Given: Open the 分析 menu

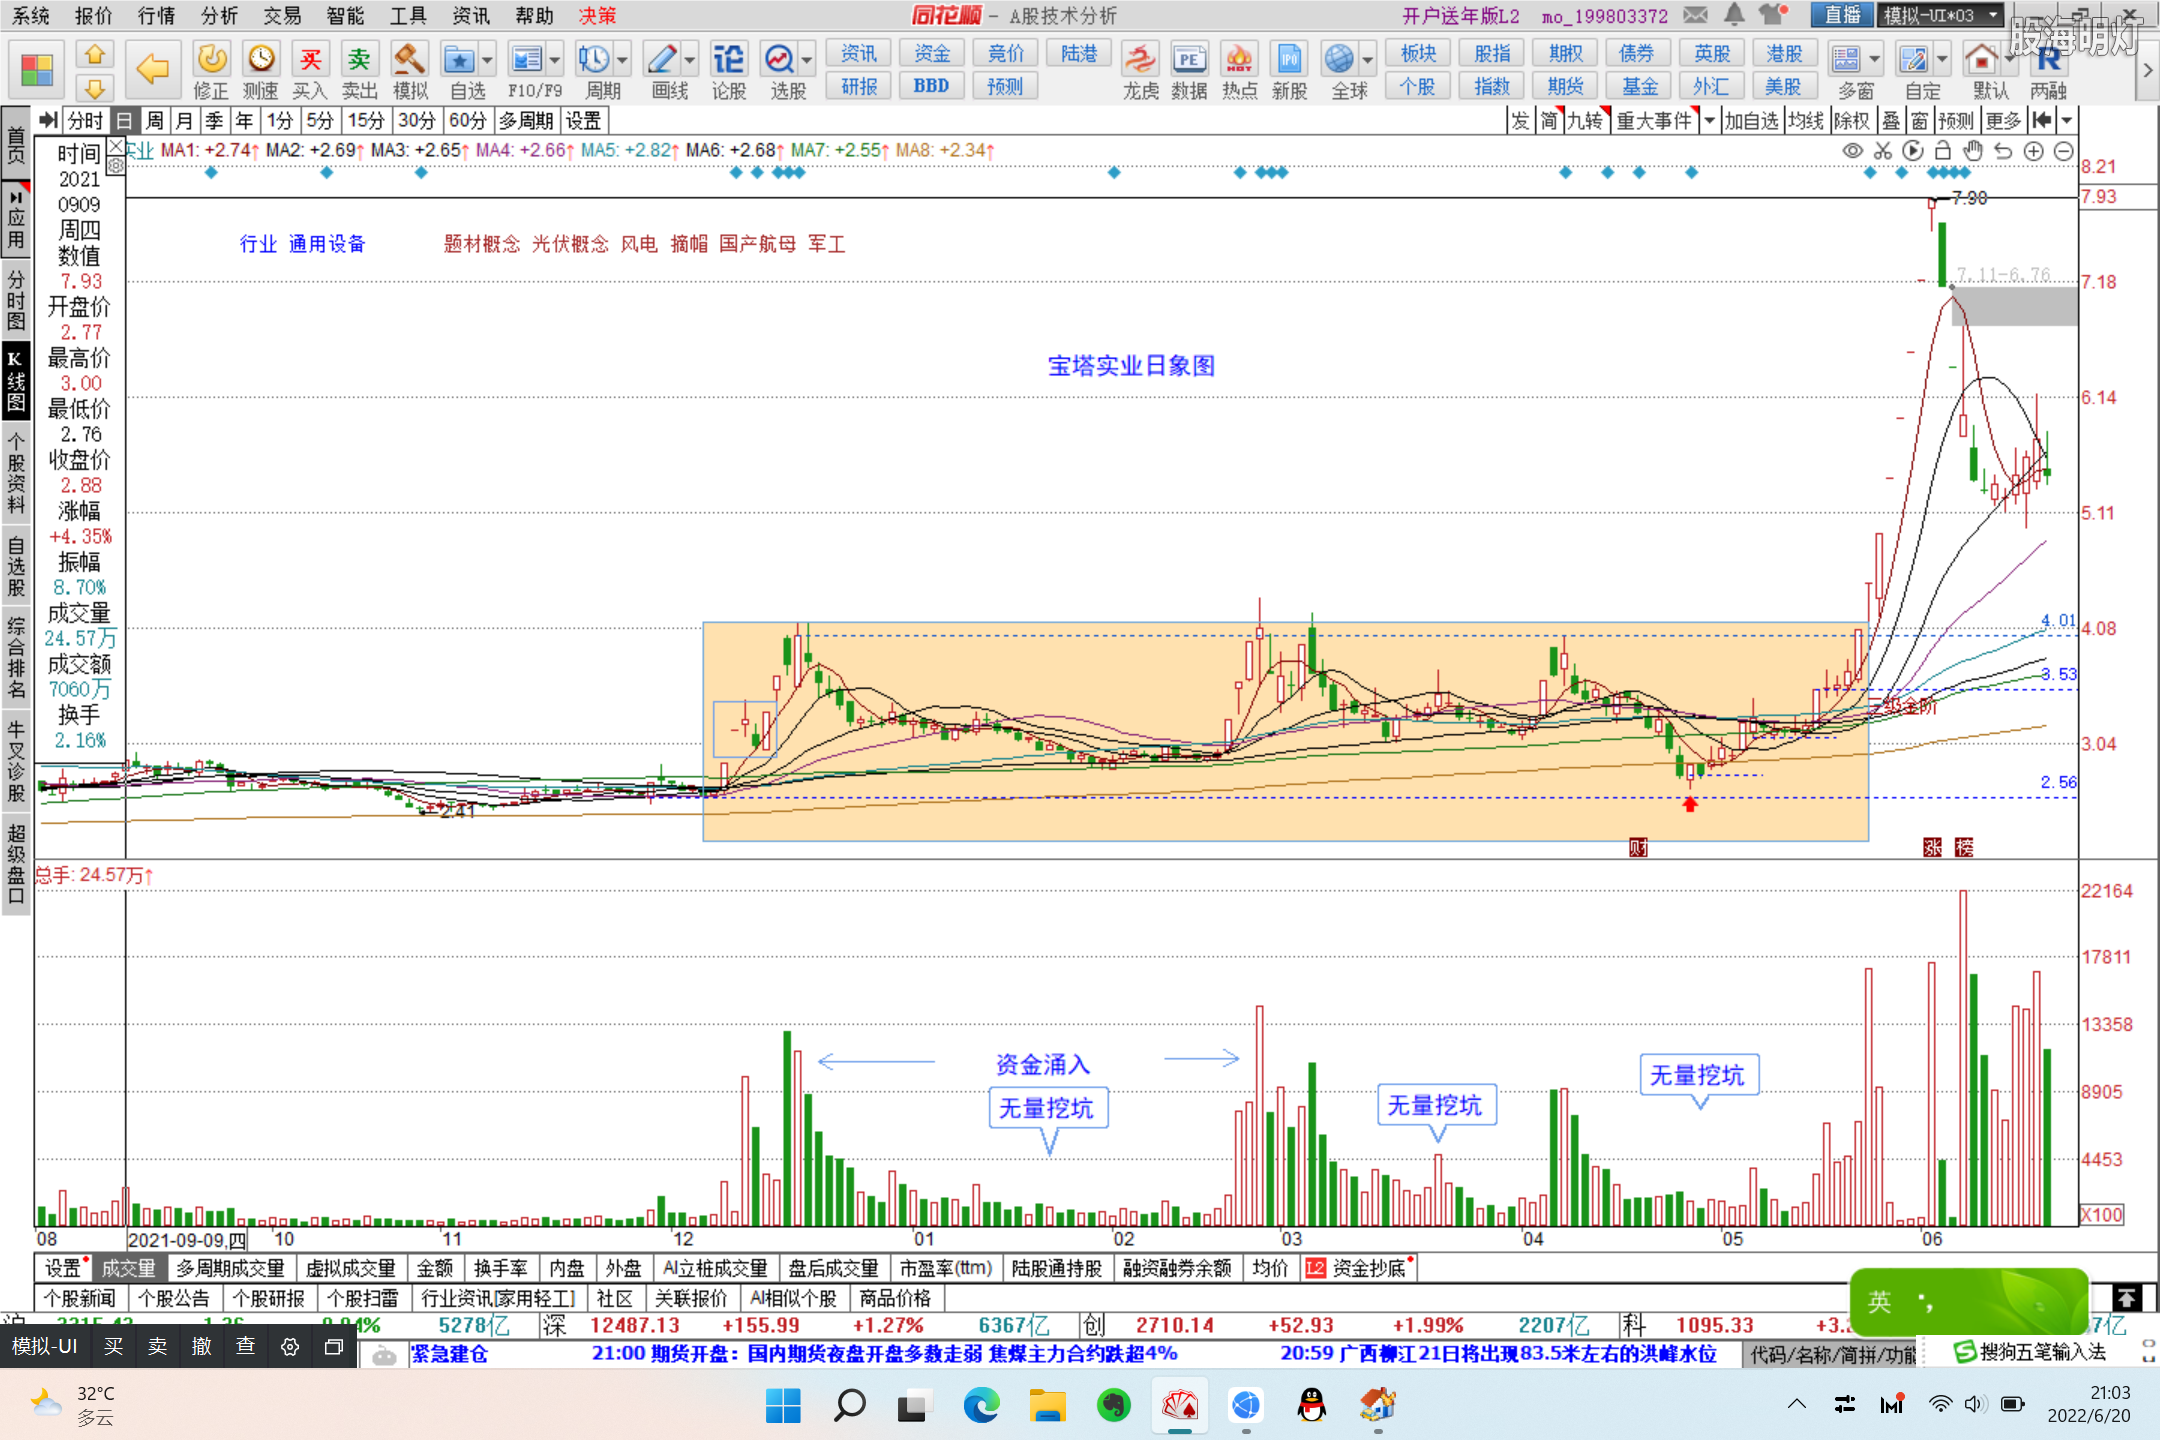Looking at the screenshot, I should [219, 15].
